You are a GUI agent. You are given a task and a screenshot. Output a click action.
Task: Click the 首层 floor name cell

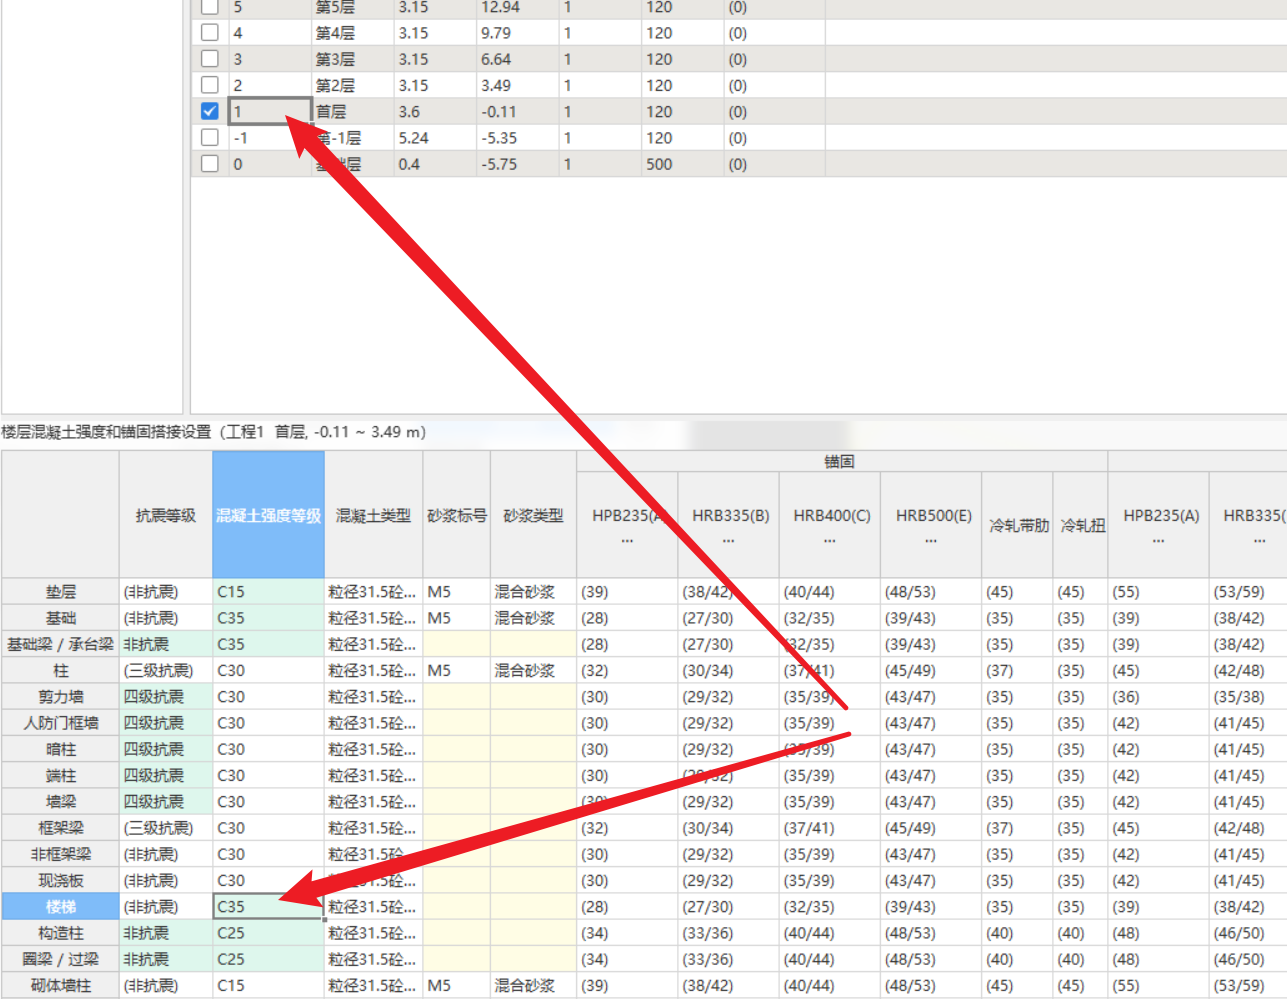tap(353, 111)
